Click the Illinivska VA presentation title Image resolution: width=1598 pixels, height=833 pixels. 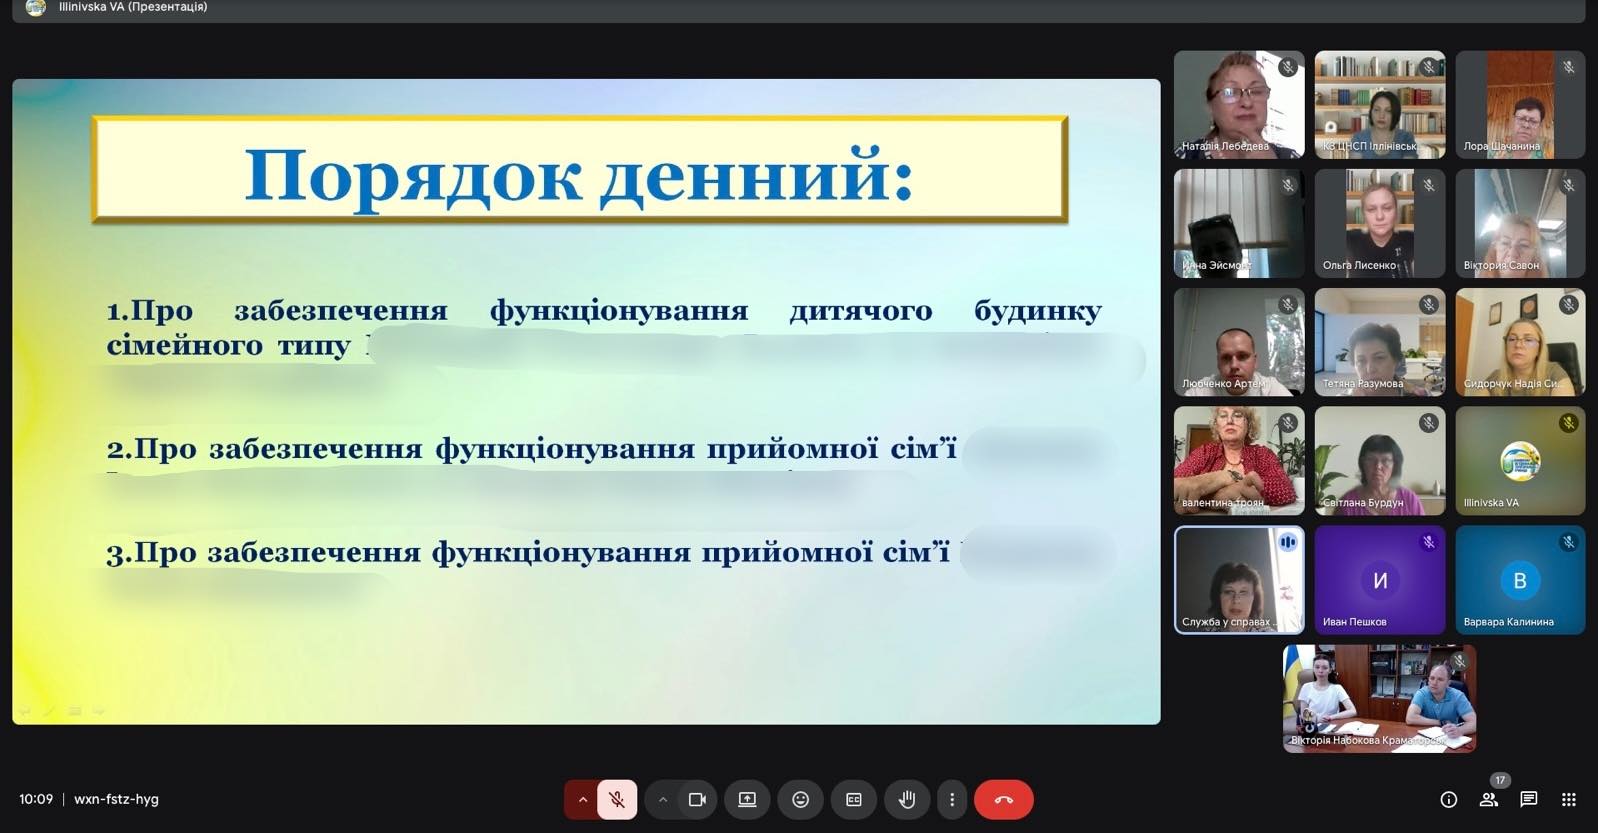pos(132,7)
